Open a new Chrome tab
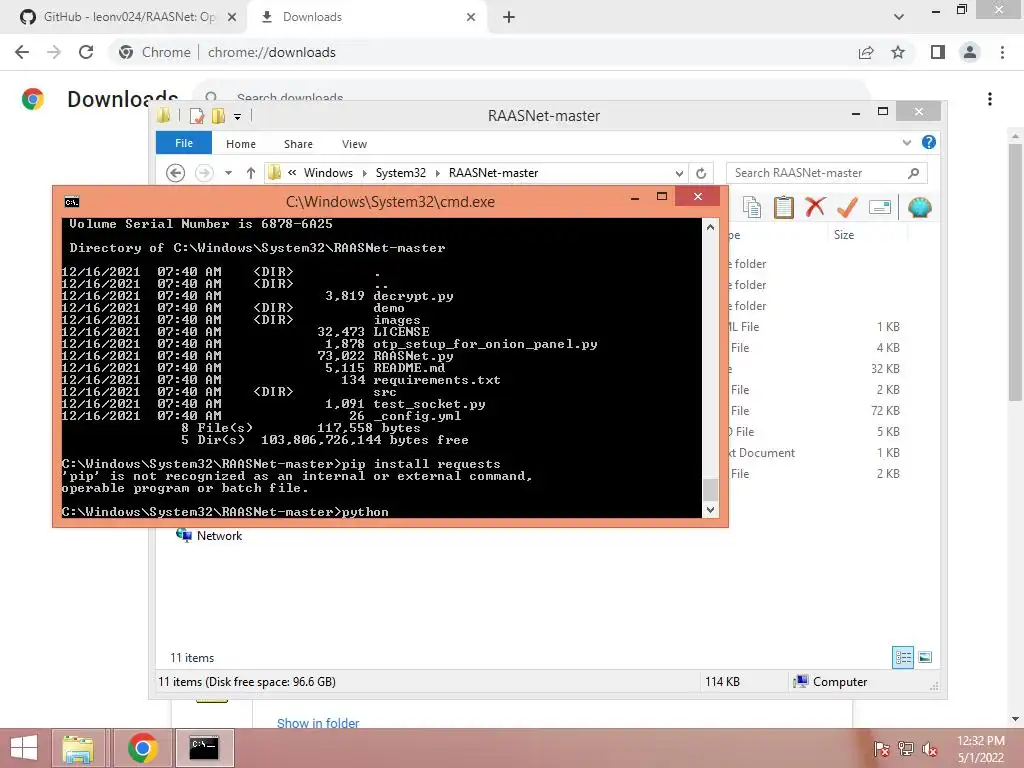This screenshot has width=1024, height=768. 509,17
